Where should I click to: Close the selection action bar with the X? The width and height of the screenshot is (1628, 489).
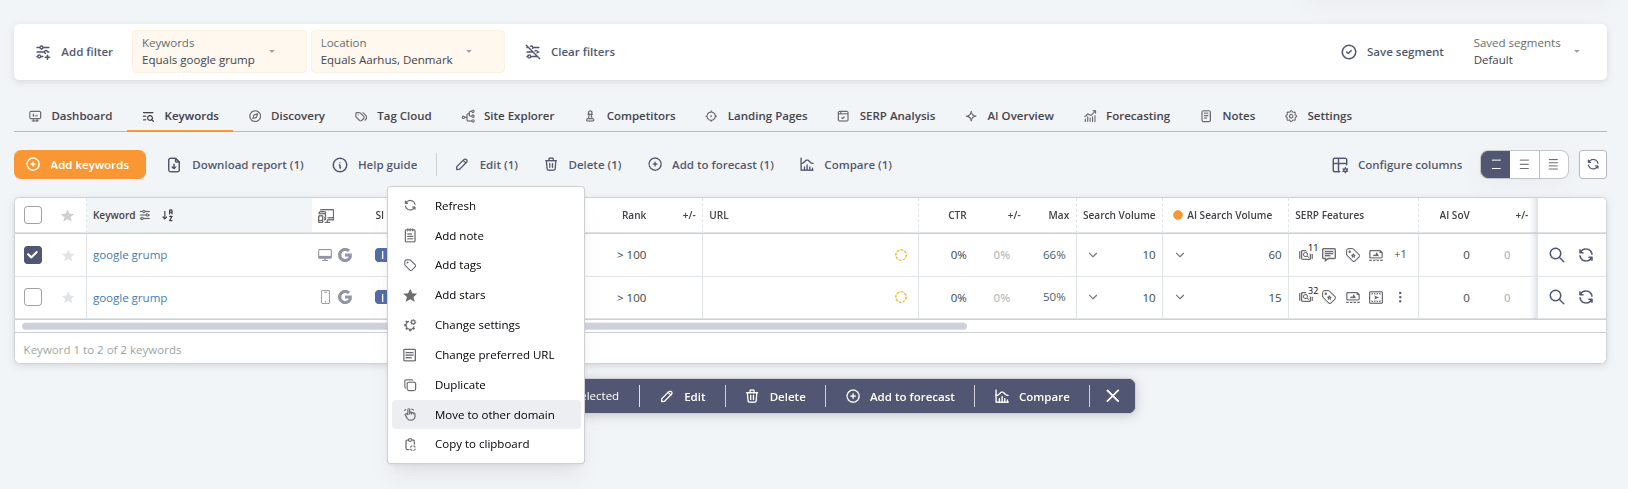pyautogui.click(x=1113, y=396)
